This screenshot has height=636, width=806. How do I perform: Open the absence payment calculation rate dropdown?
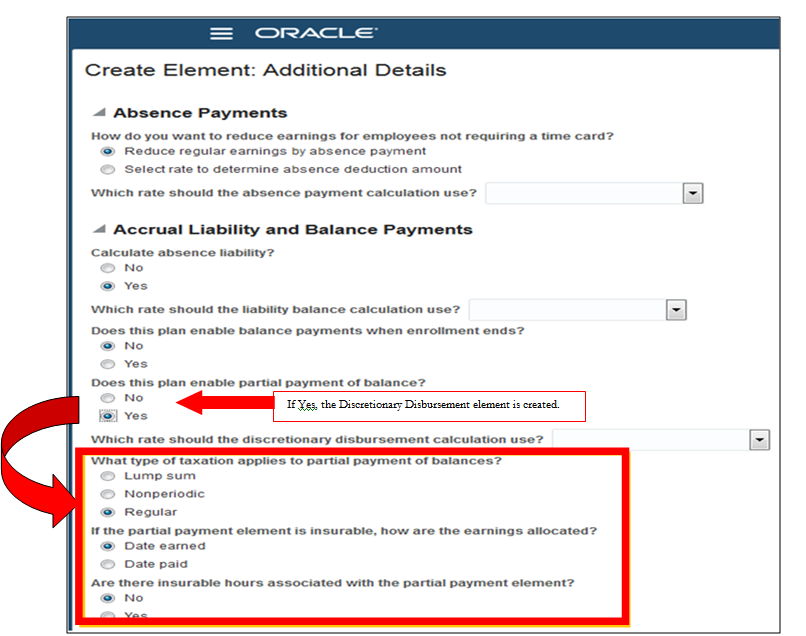click(693, 194)
